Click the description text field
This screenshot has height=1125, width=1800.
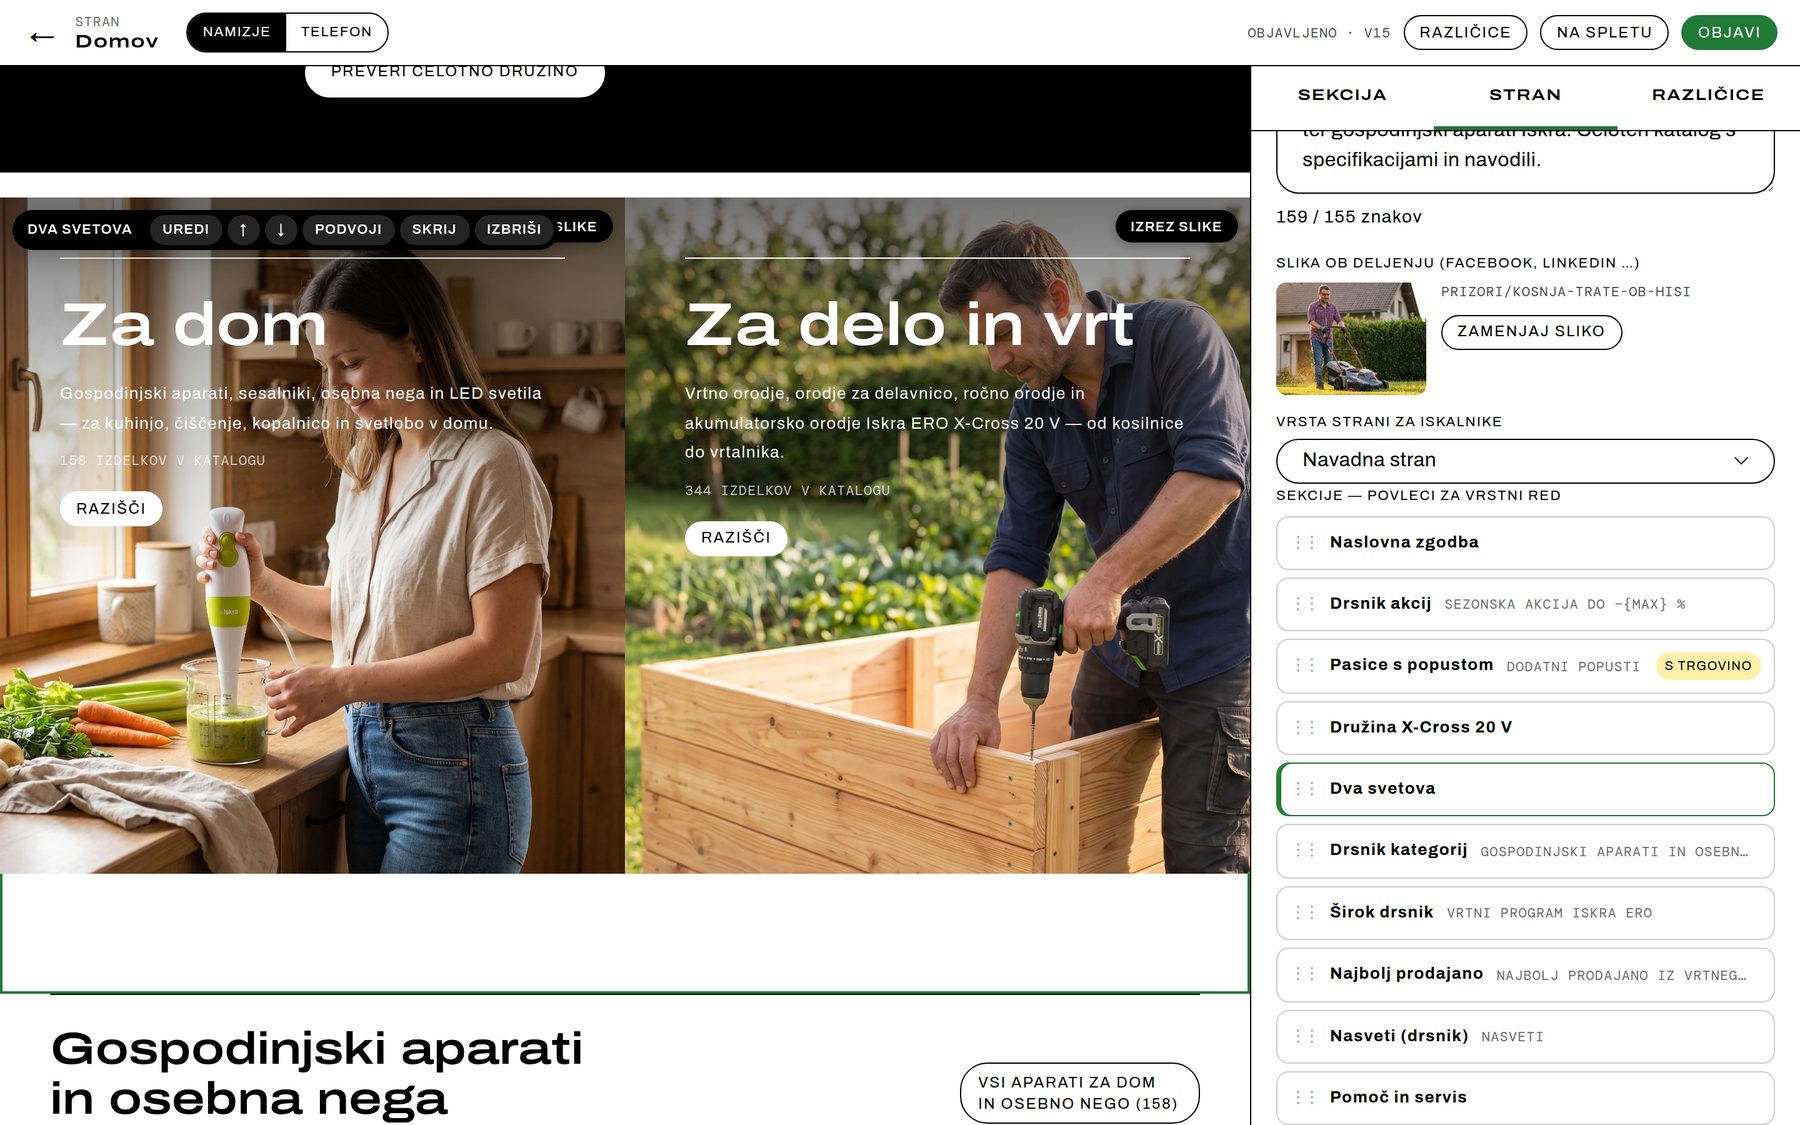pyautogui.click(x=1525, y=161)
